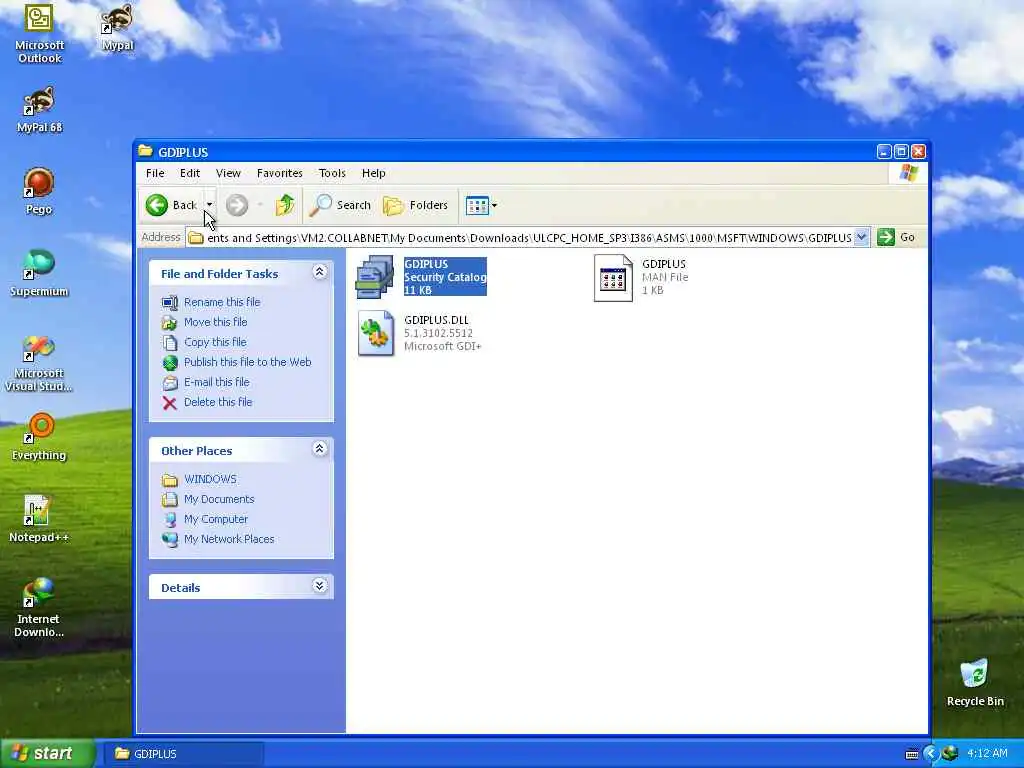Click the Start button

click(x=47, y=753)
